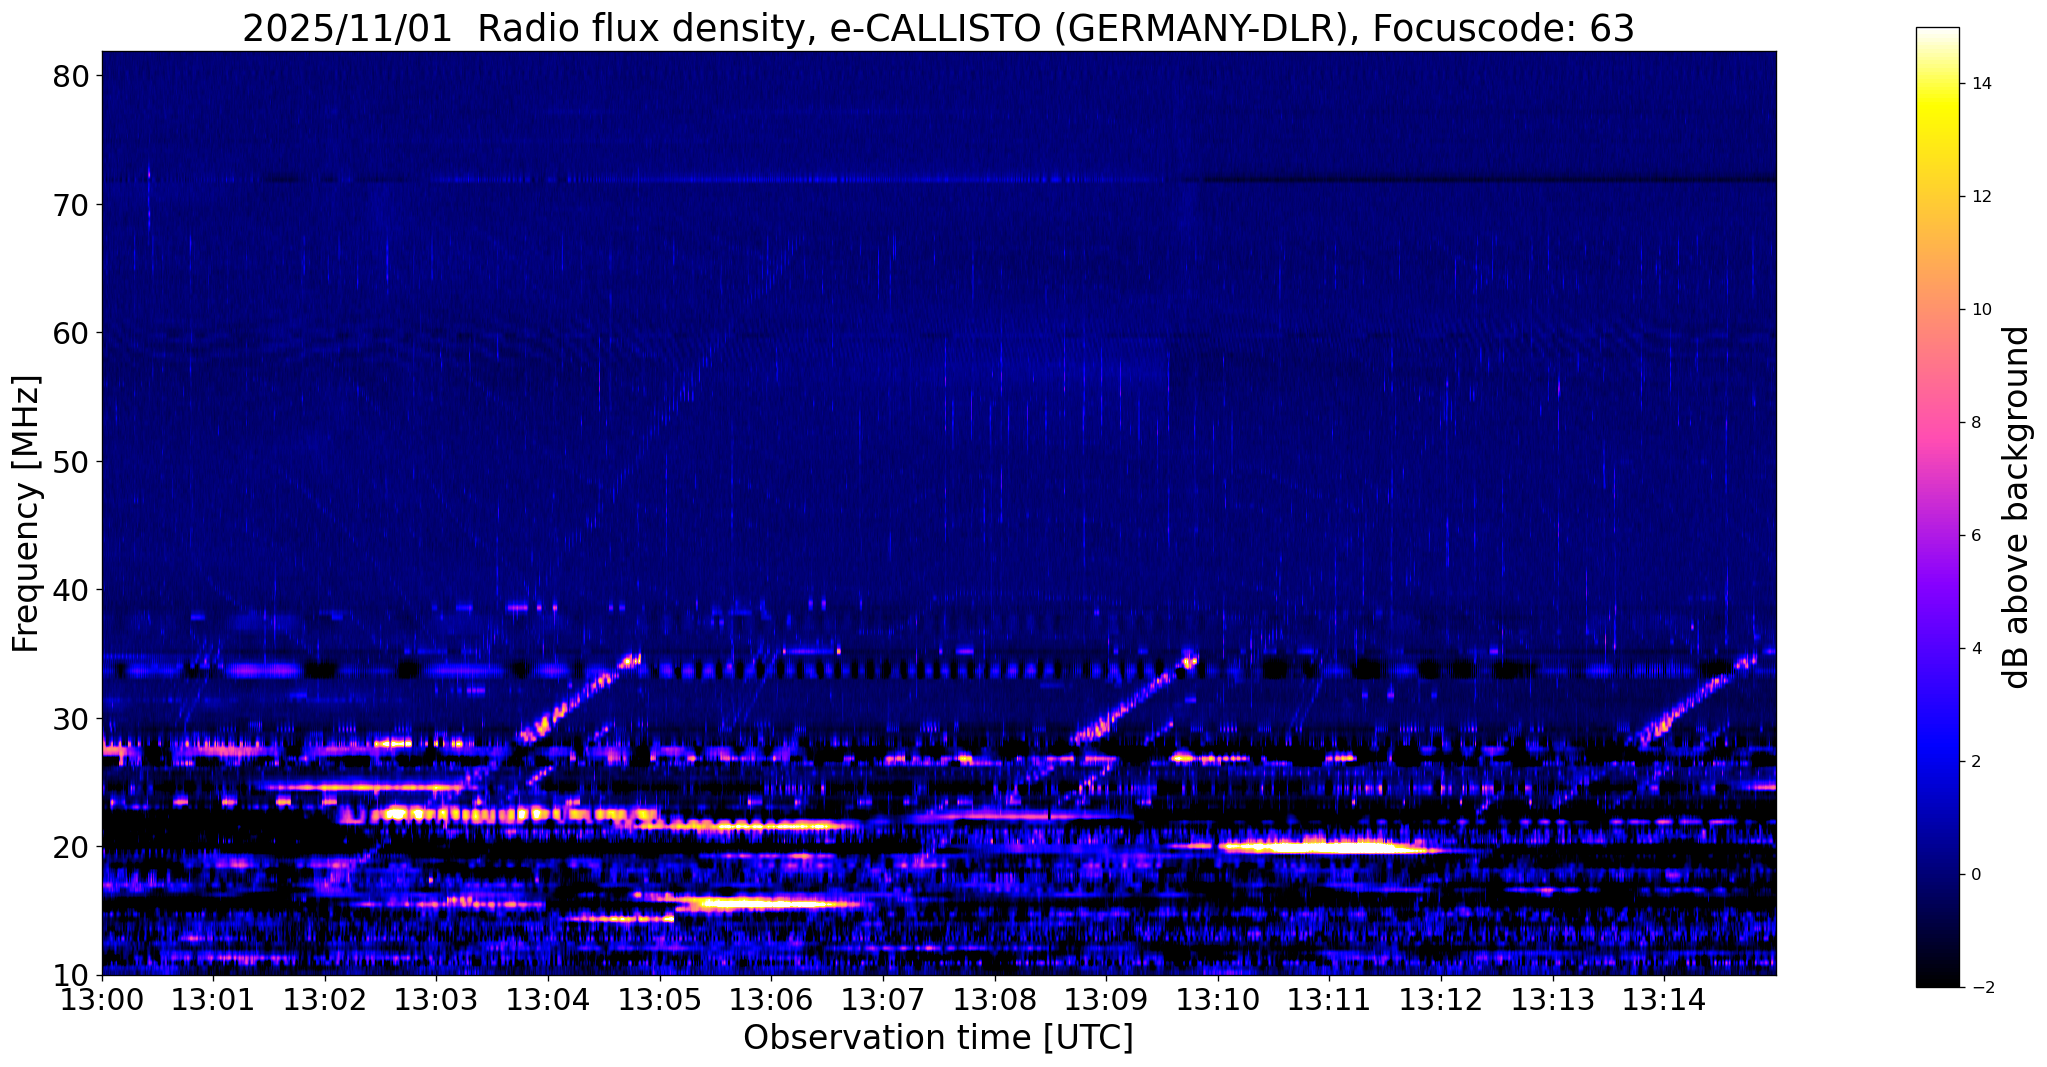
Task: Click the rising diagonal sweep ending near 13:04:50
Action: [x=579, y=700]
